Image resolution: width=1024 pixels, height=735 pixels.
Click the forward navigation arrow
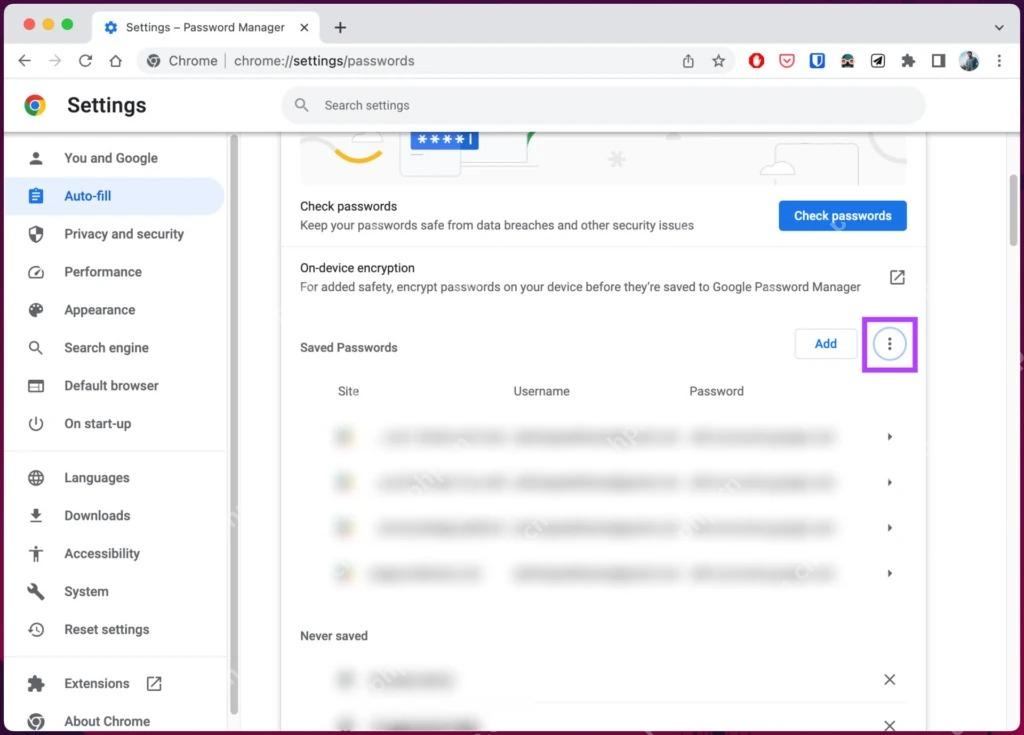click(x=55, y=61)
